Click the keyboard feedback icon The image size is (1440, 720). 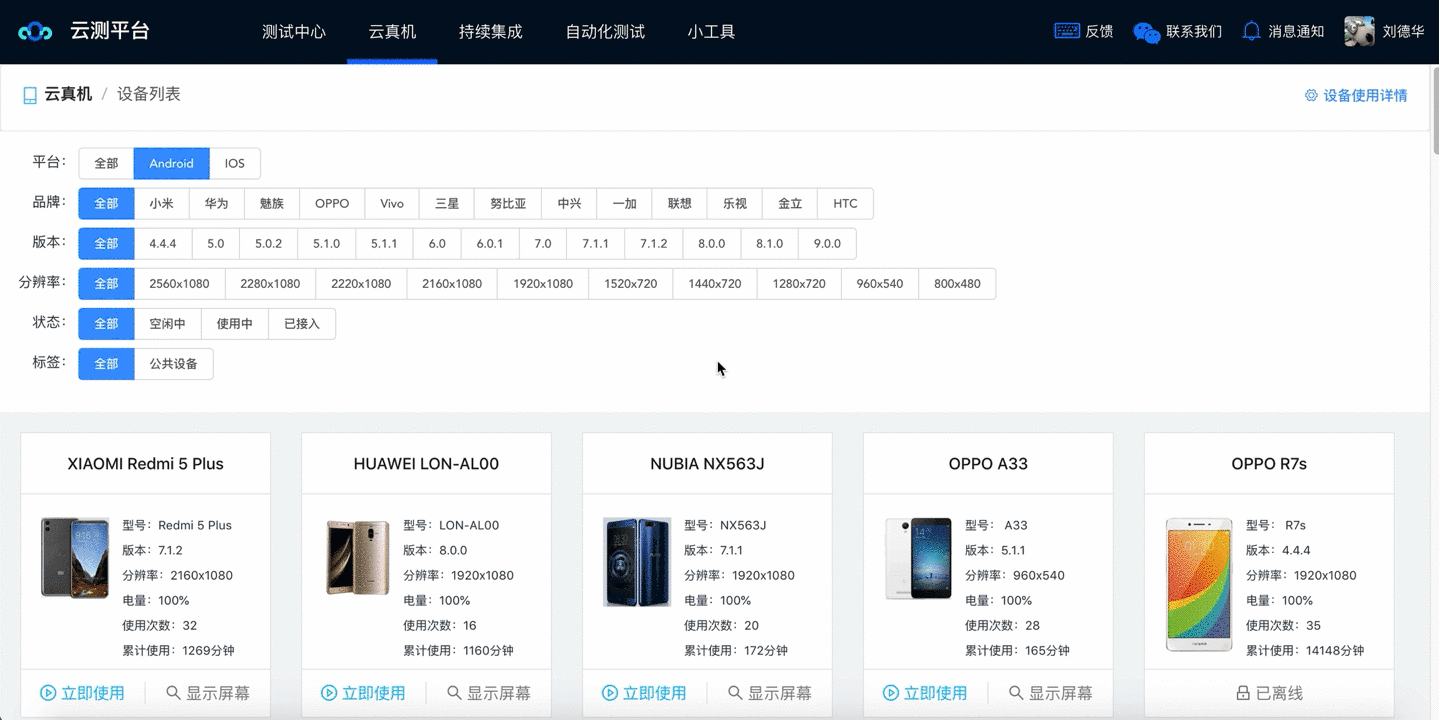[1066, 31]
